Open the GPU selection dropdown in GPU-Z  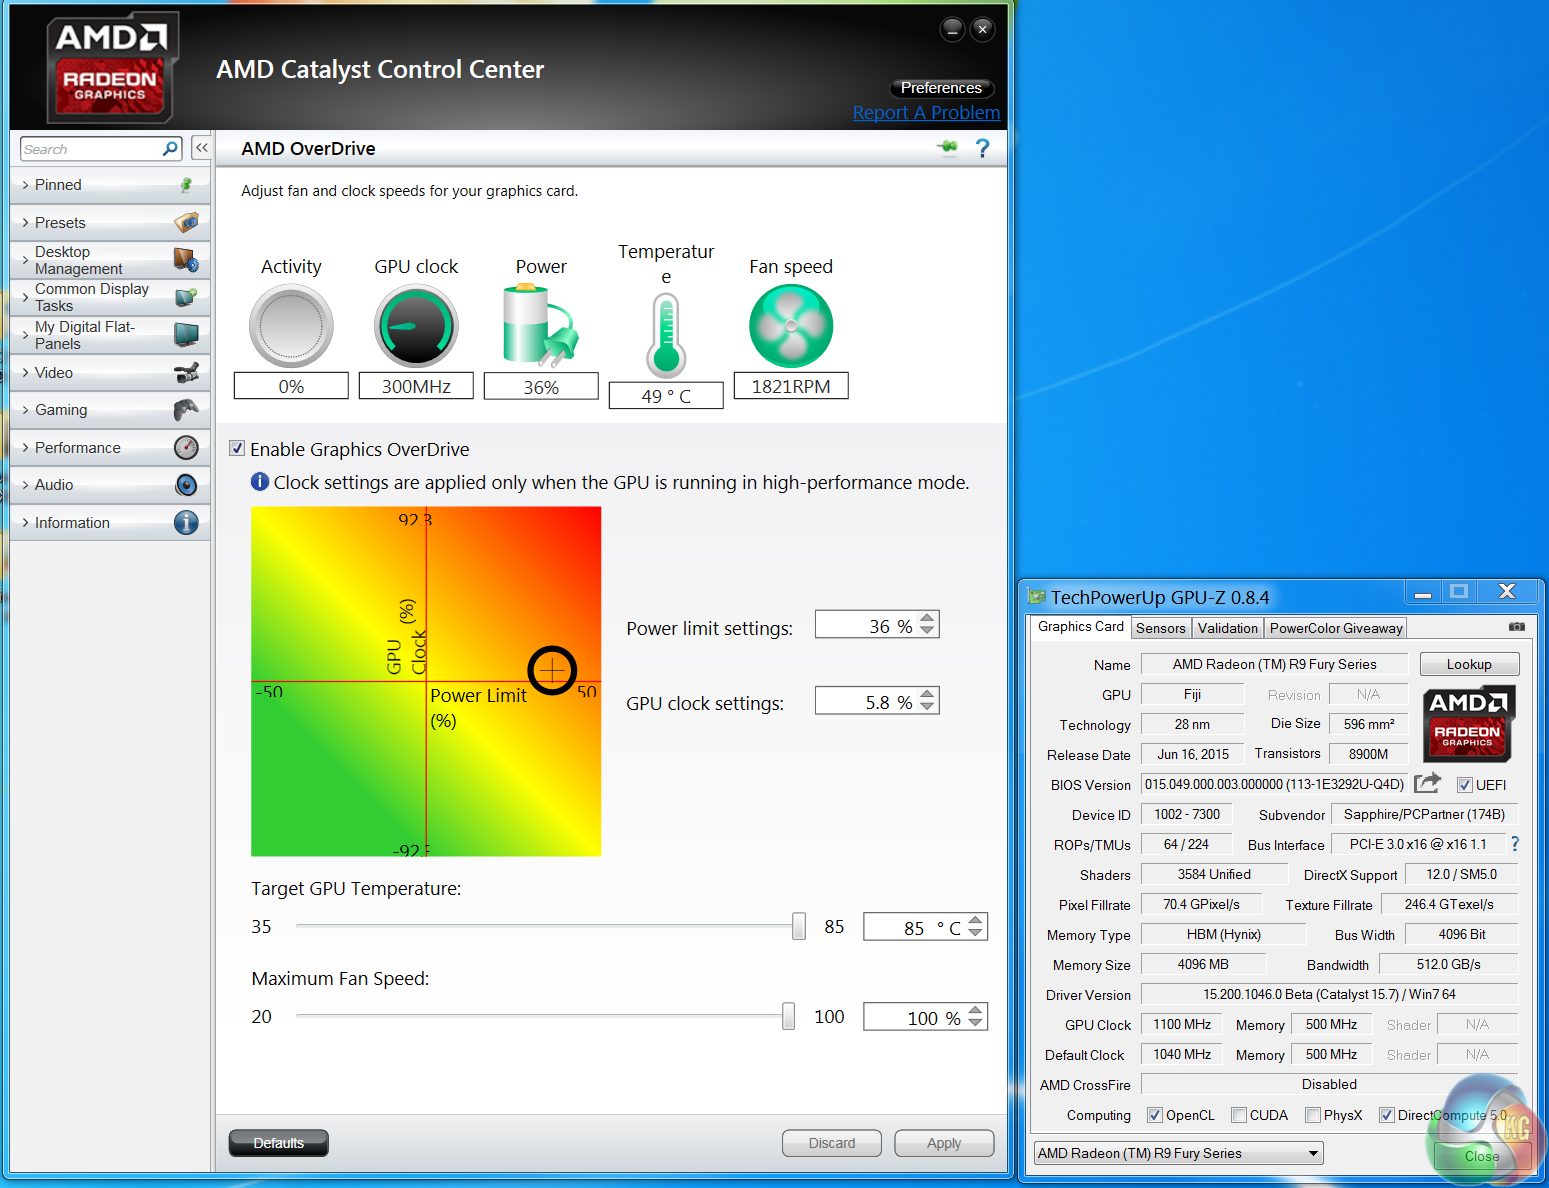[x=1178, y=1153]
